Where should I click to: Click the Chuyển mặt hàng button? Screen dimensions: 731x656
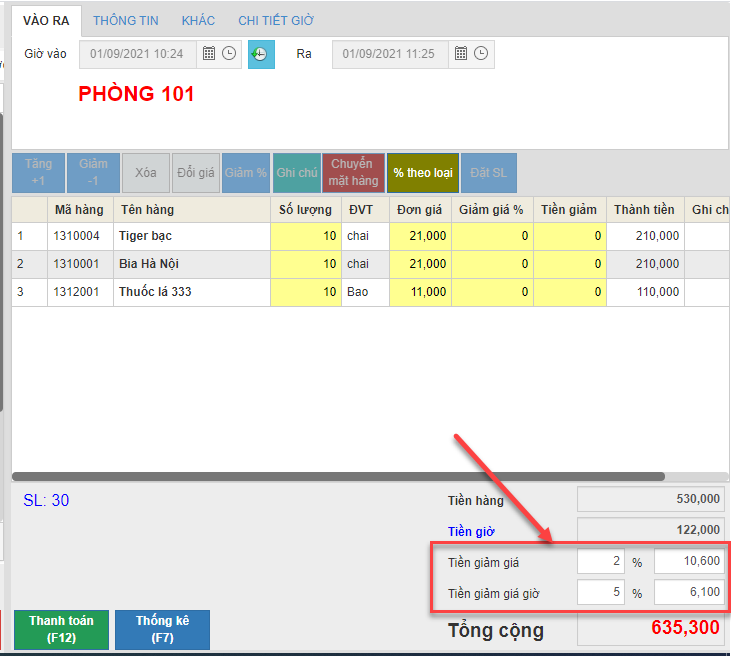click(x=354, y=173)
